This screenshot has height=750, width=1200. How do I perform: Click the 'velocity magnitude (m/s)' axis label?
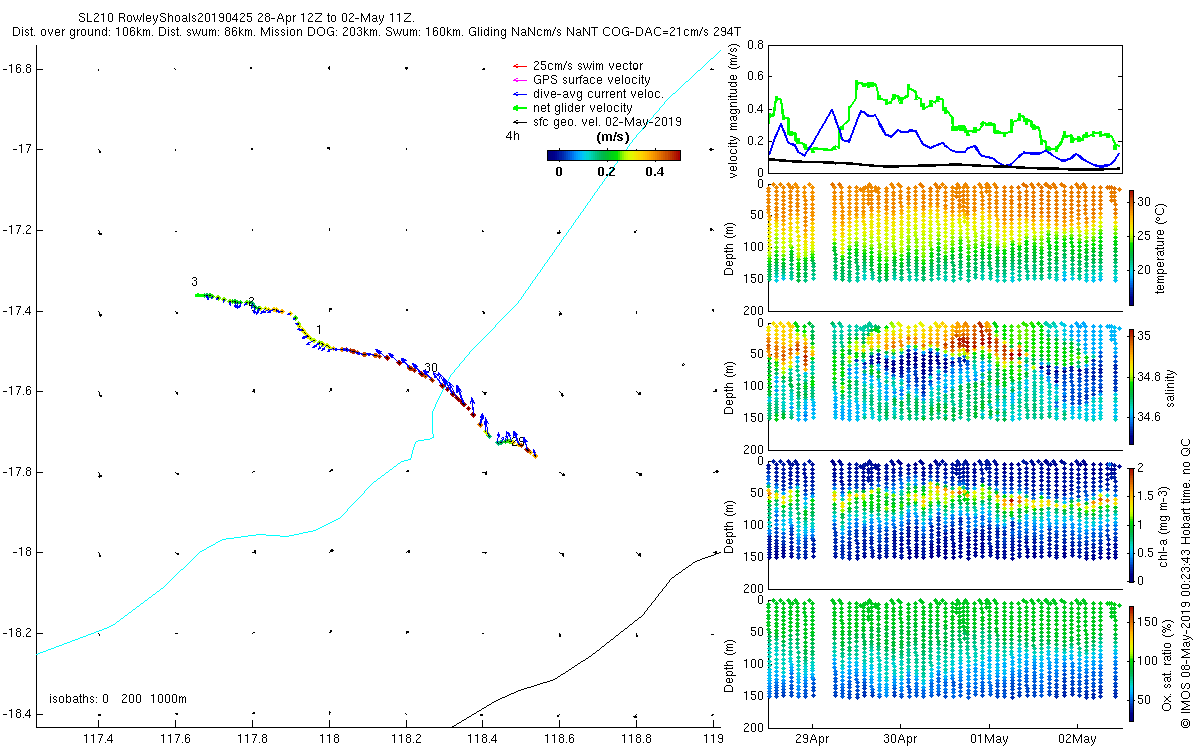733,110
